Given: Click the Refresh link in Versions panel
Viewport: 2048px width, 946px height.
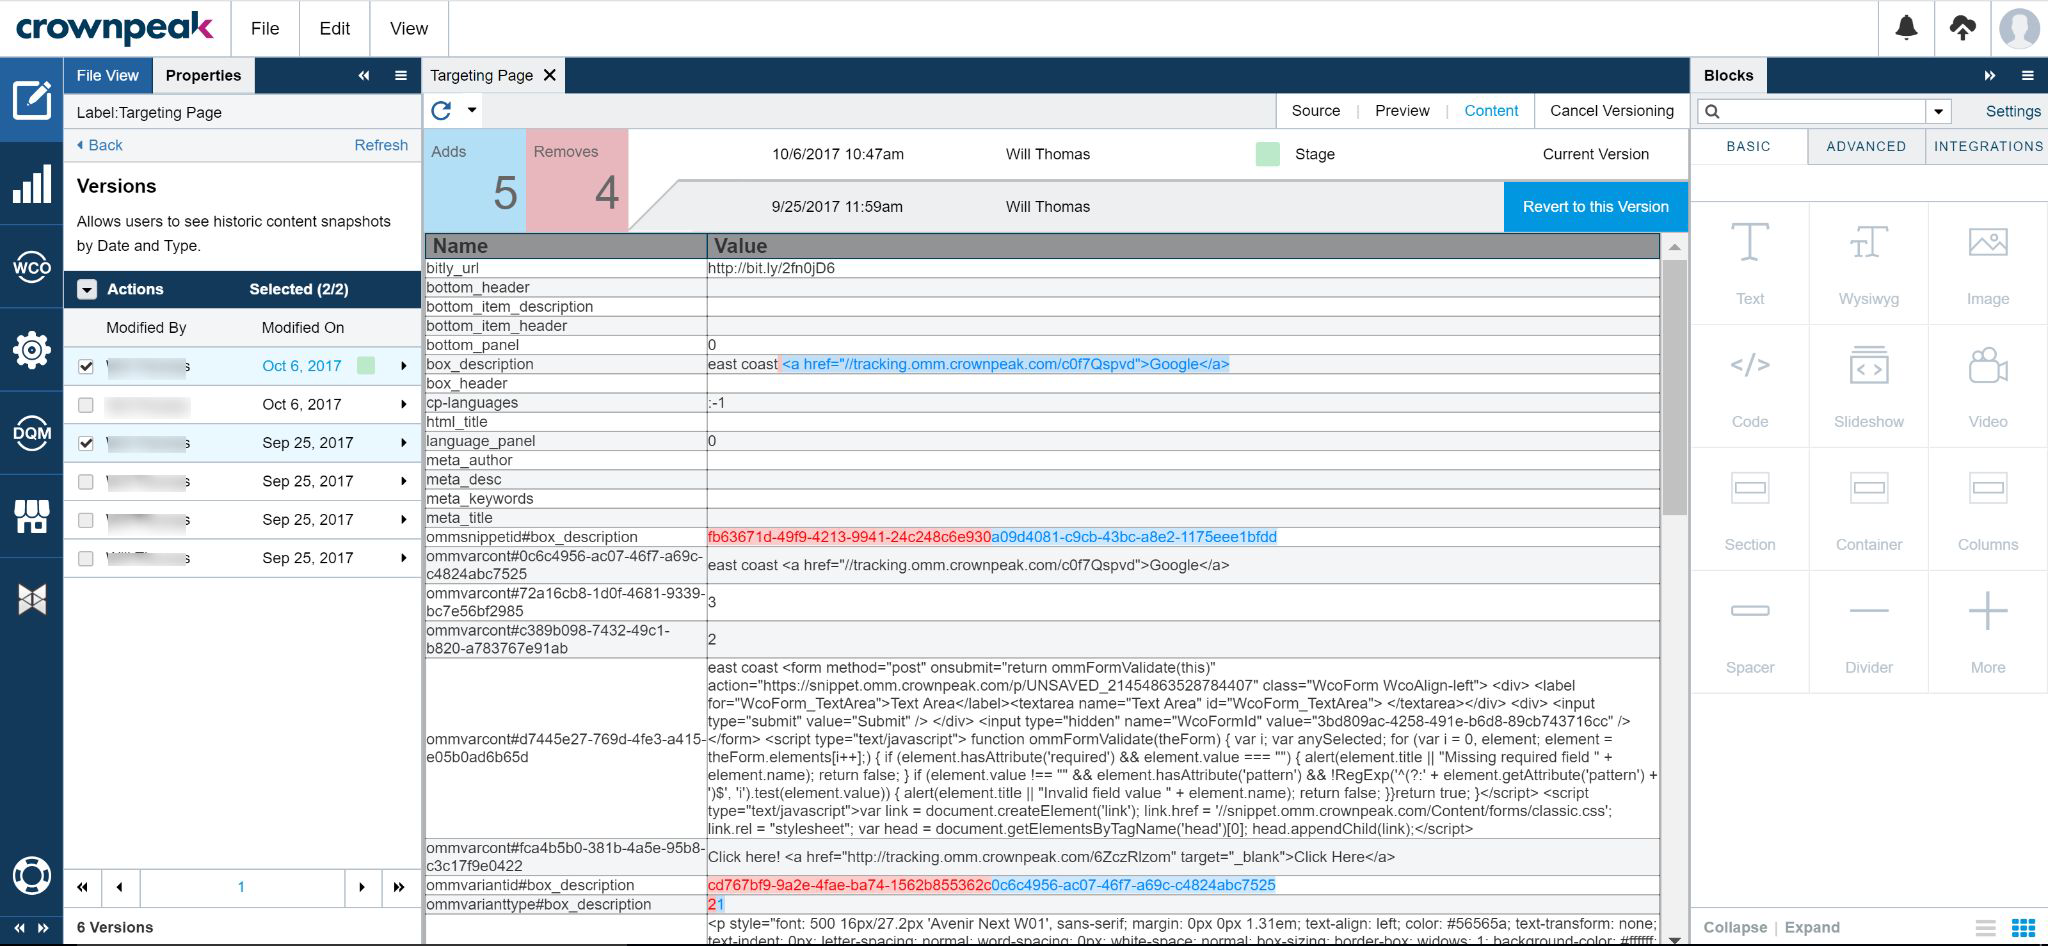Looking at the screenshot, I should click(x=381, y=145).
